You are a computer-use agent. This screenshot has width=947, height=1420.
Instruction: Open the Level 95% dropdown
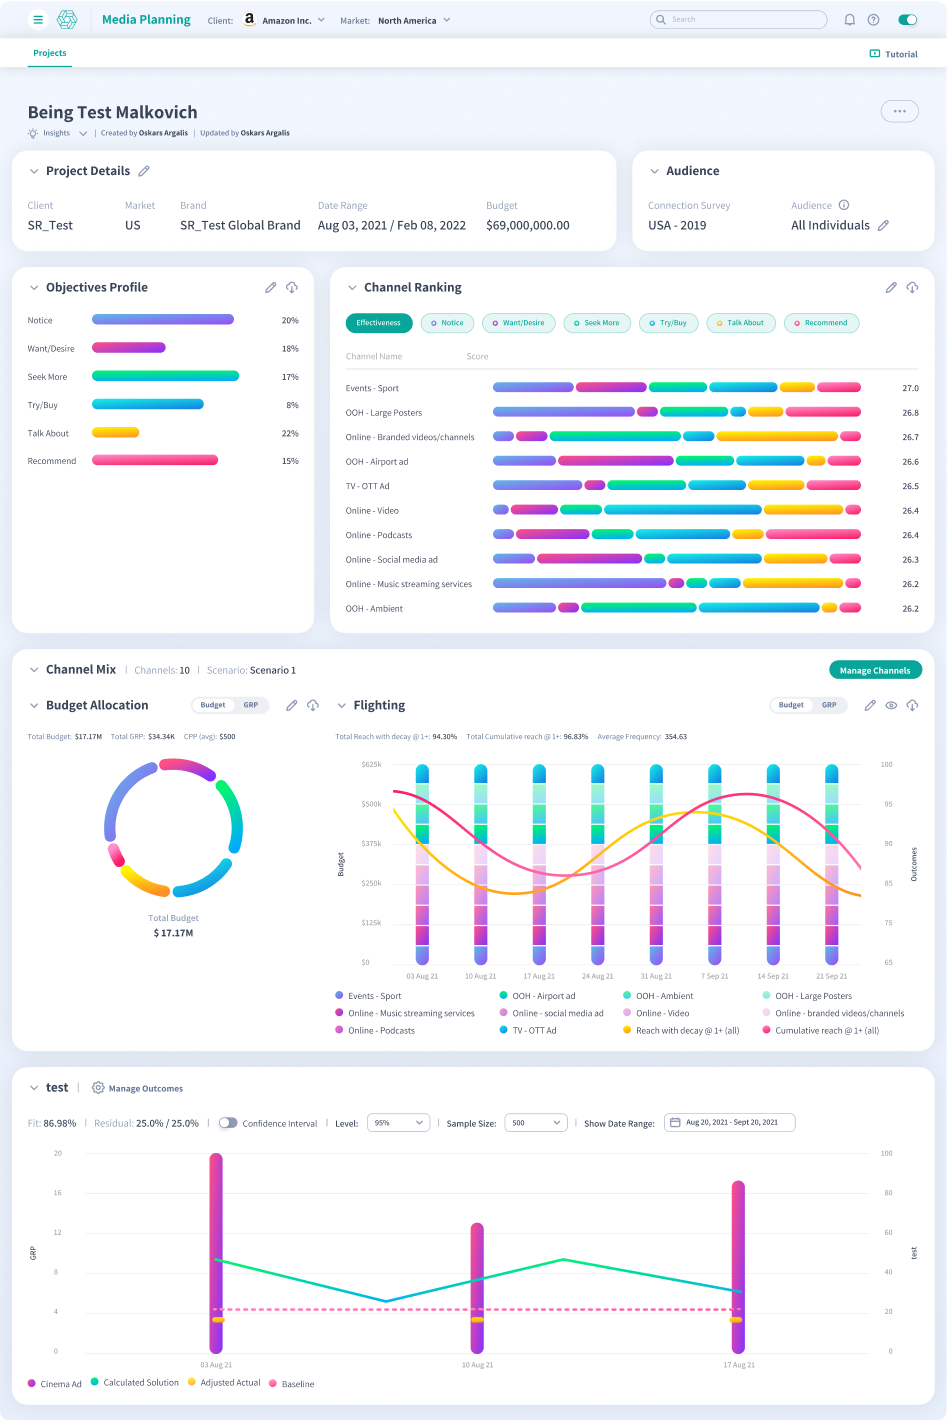pyautogui.click(x=398, y=1123)
